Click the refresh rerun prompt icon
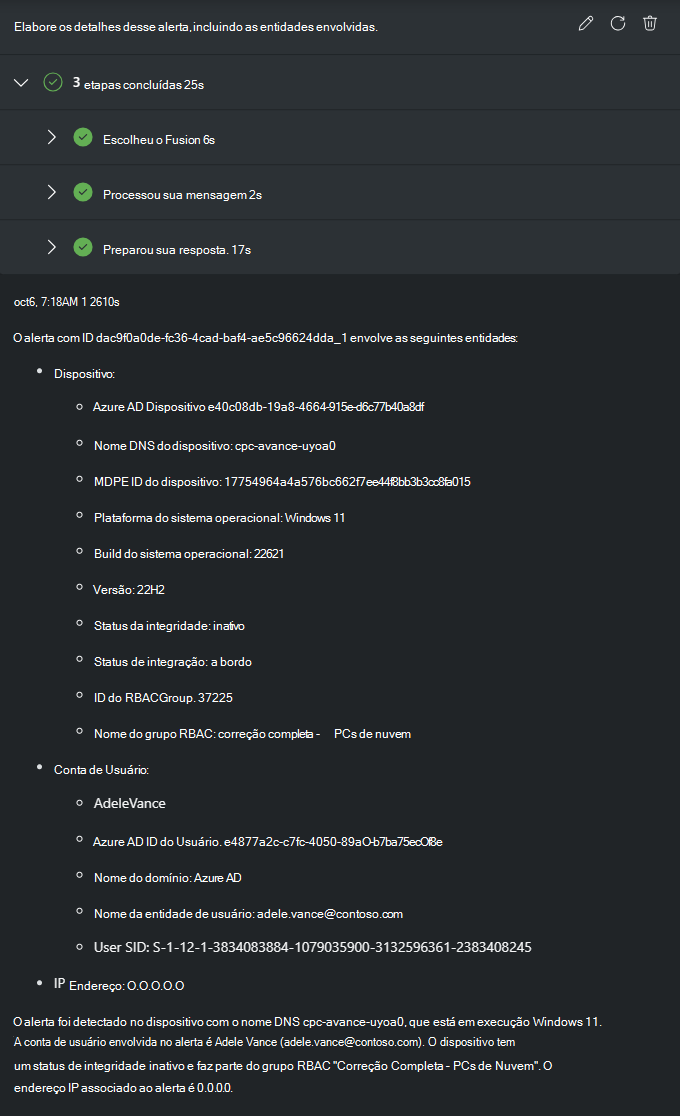 tap(617, 23)
